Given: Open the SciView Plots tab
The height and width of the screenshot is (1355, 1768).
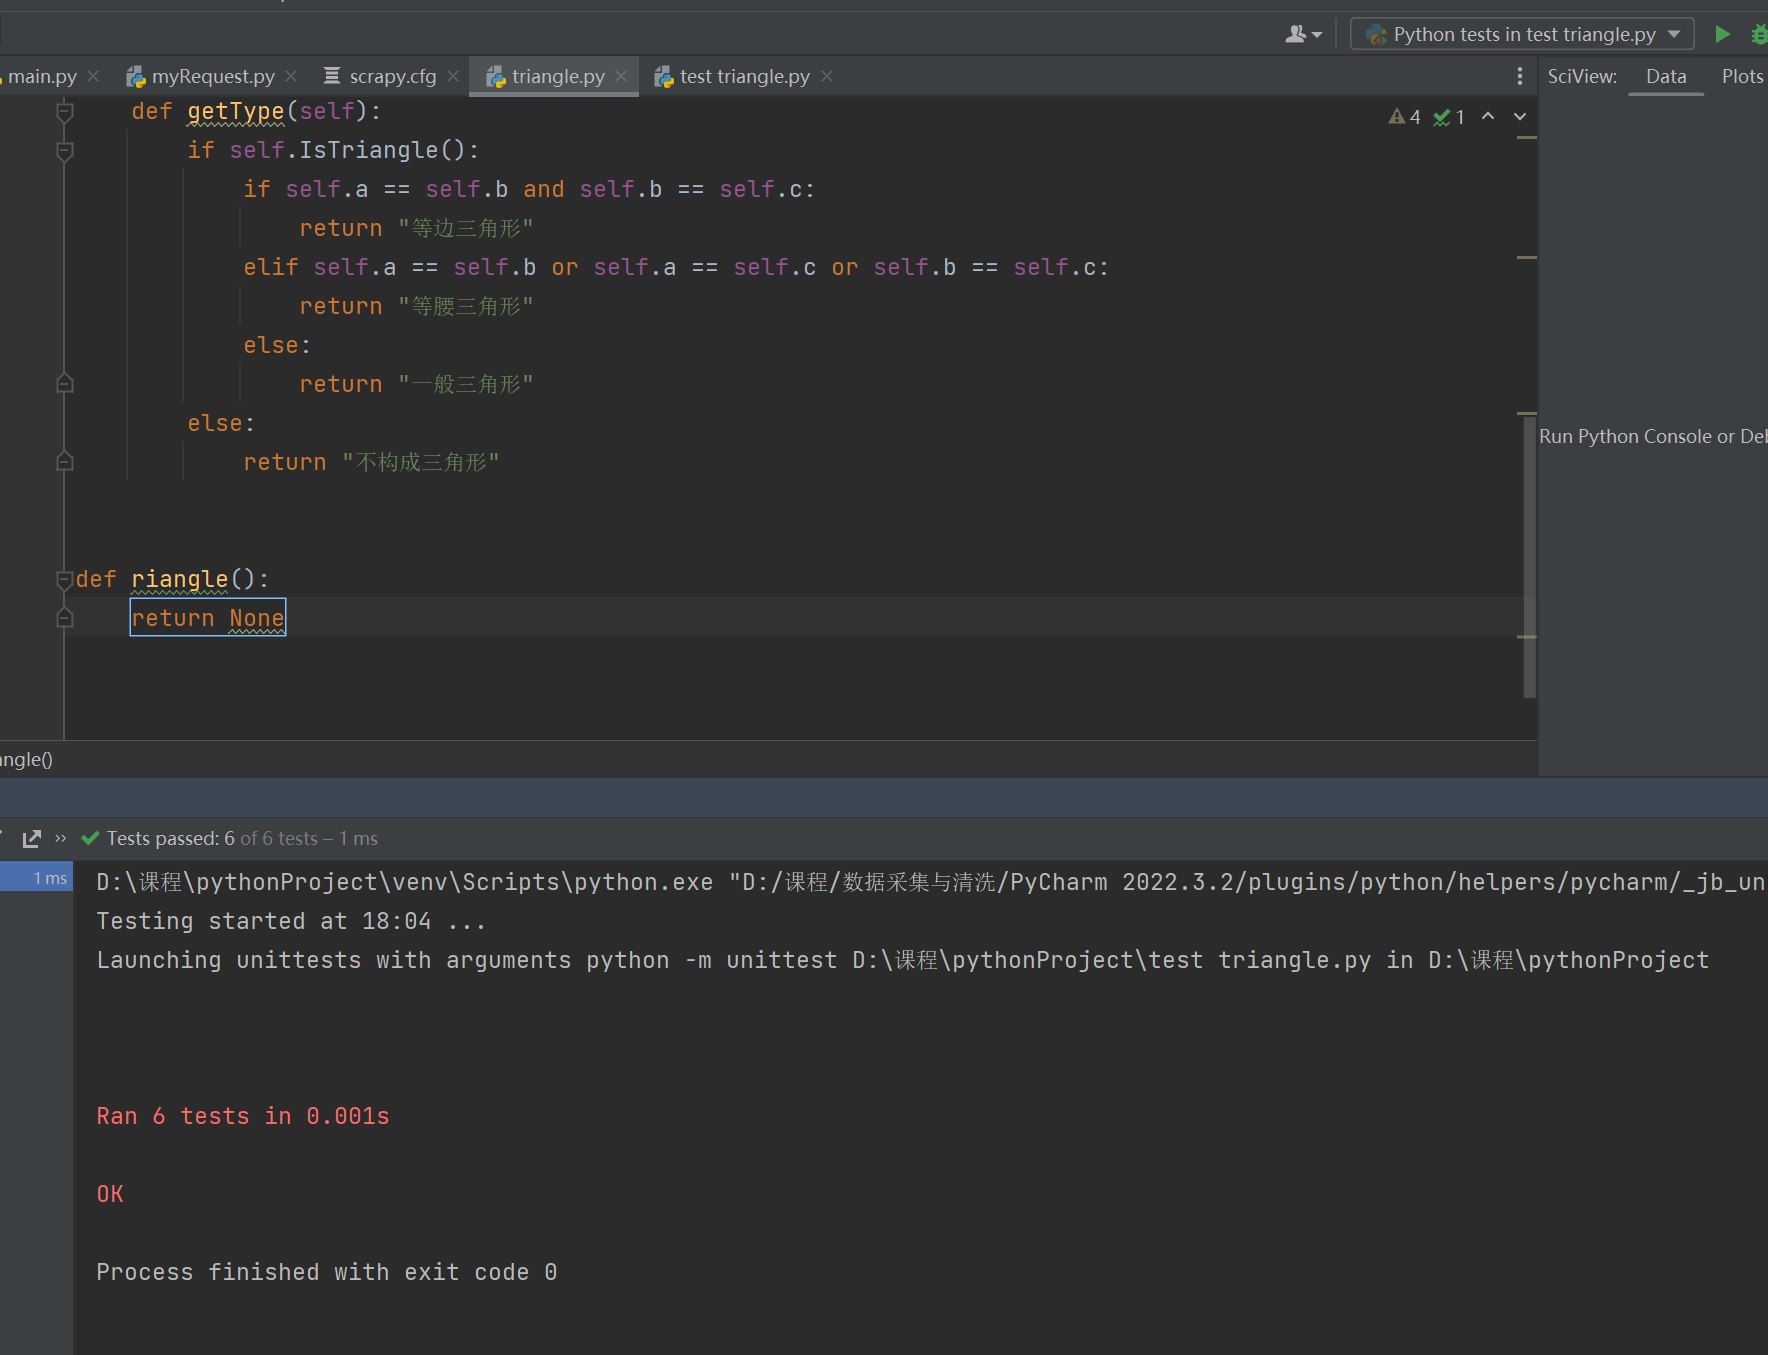Looking at the screenshot, I should (x=1742, y=76).
